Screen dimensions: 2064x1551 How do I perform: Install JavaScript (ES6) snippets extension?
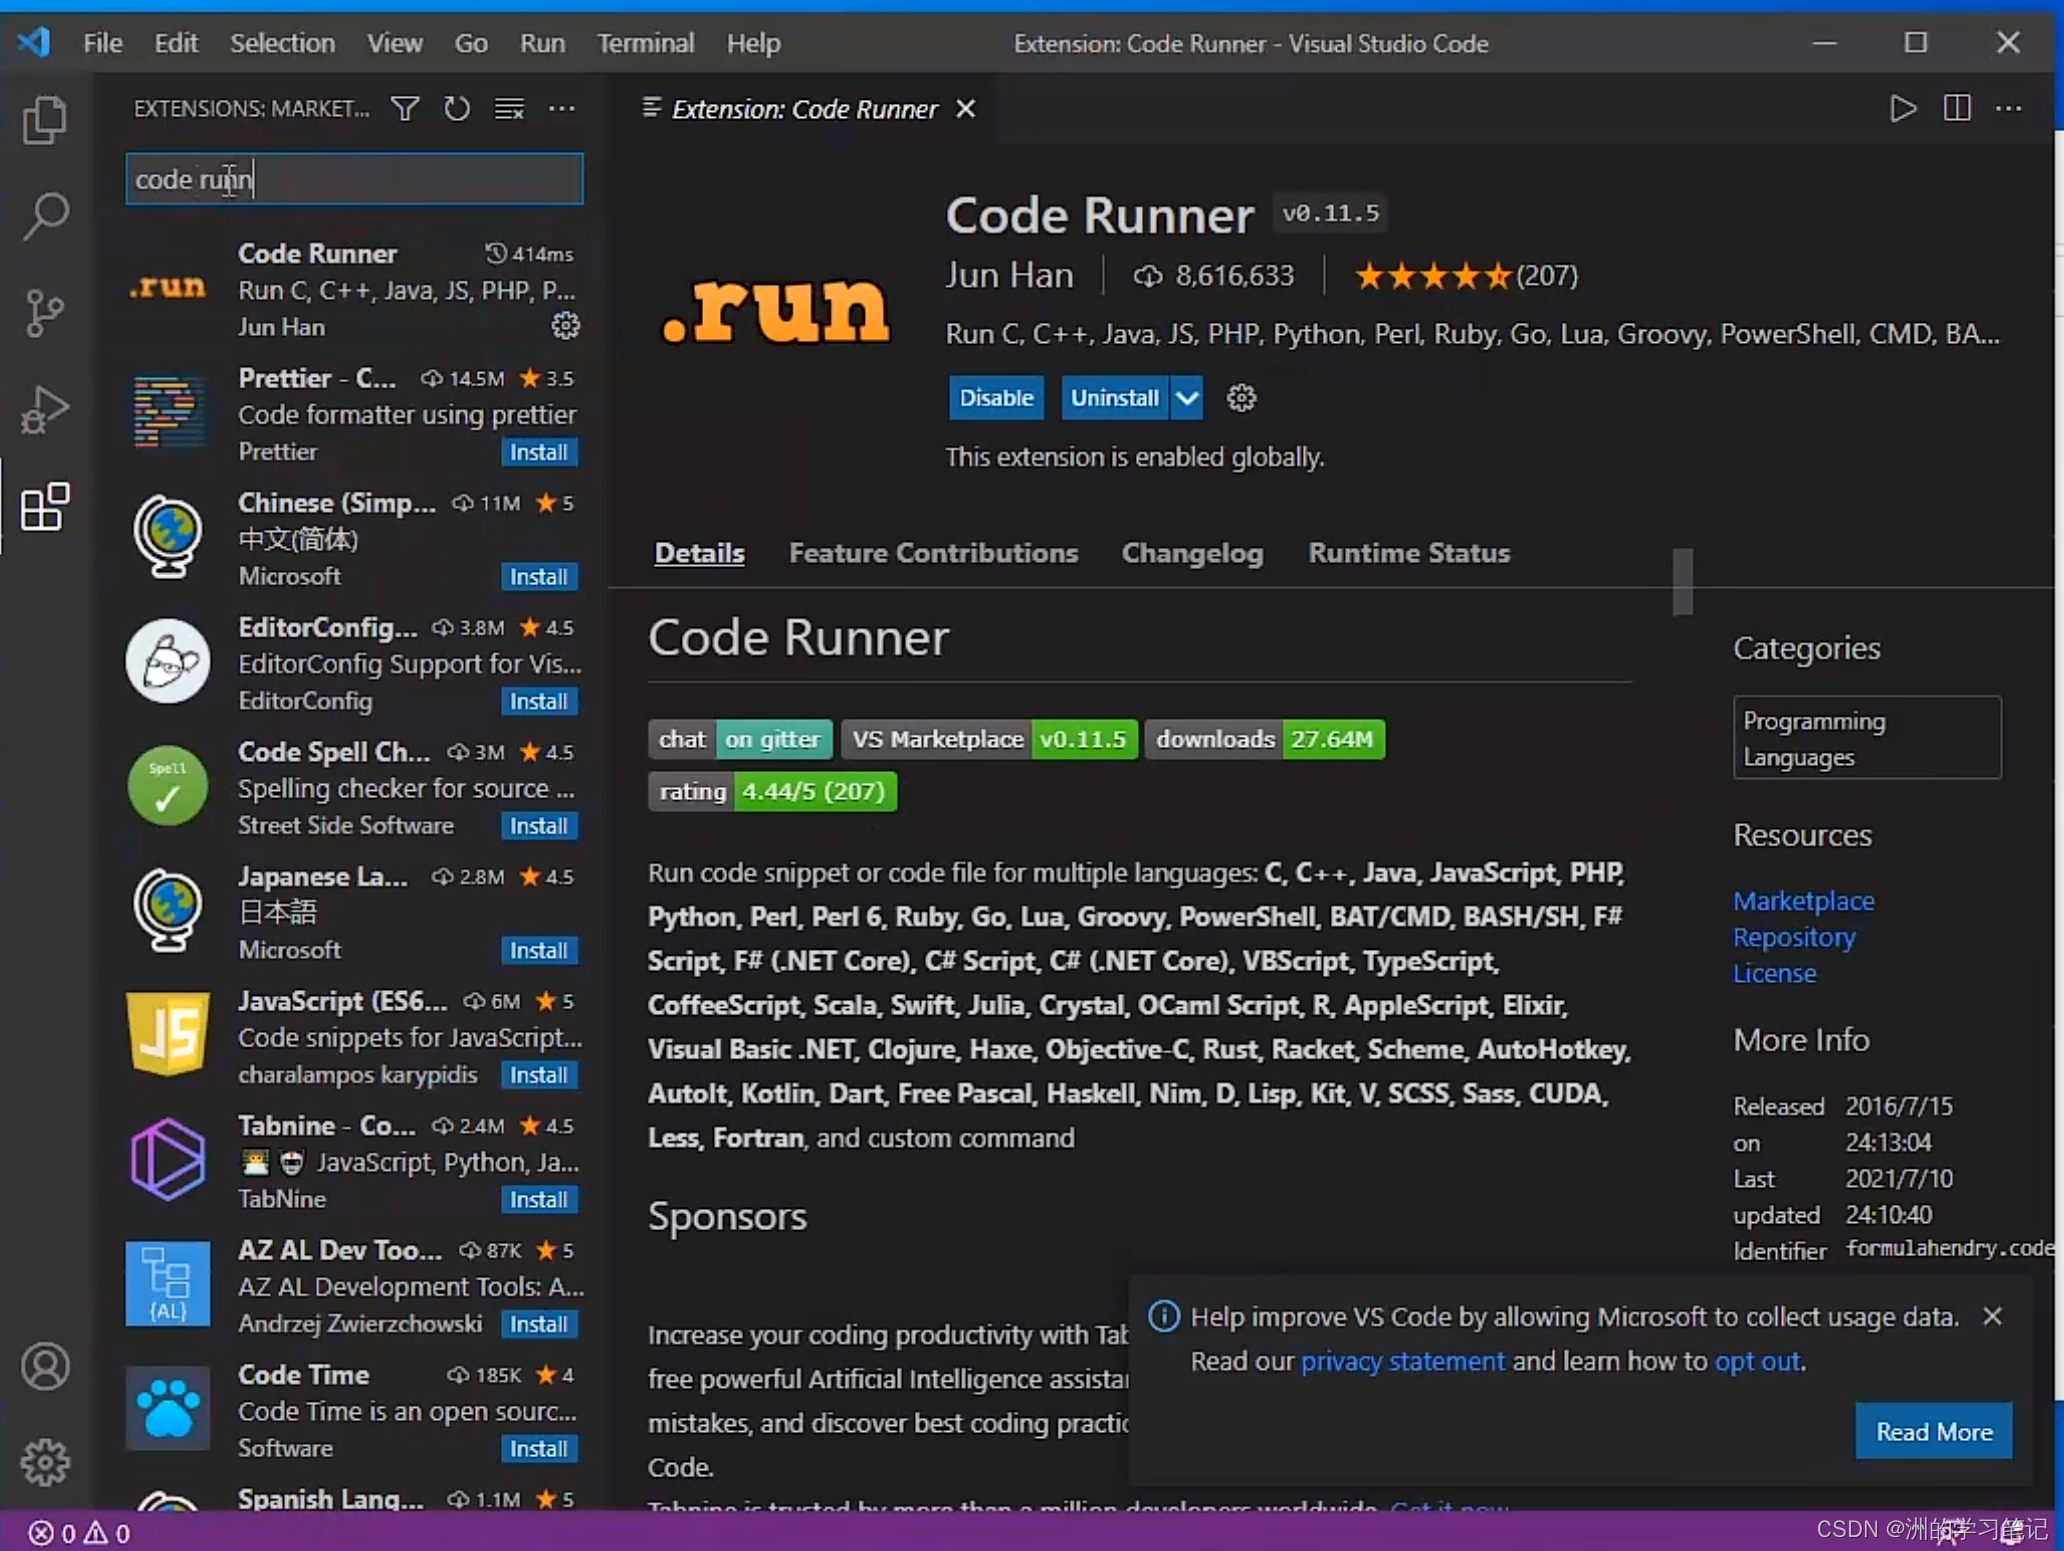(538, 1075)
